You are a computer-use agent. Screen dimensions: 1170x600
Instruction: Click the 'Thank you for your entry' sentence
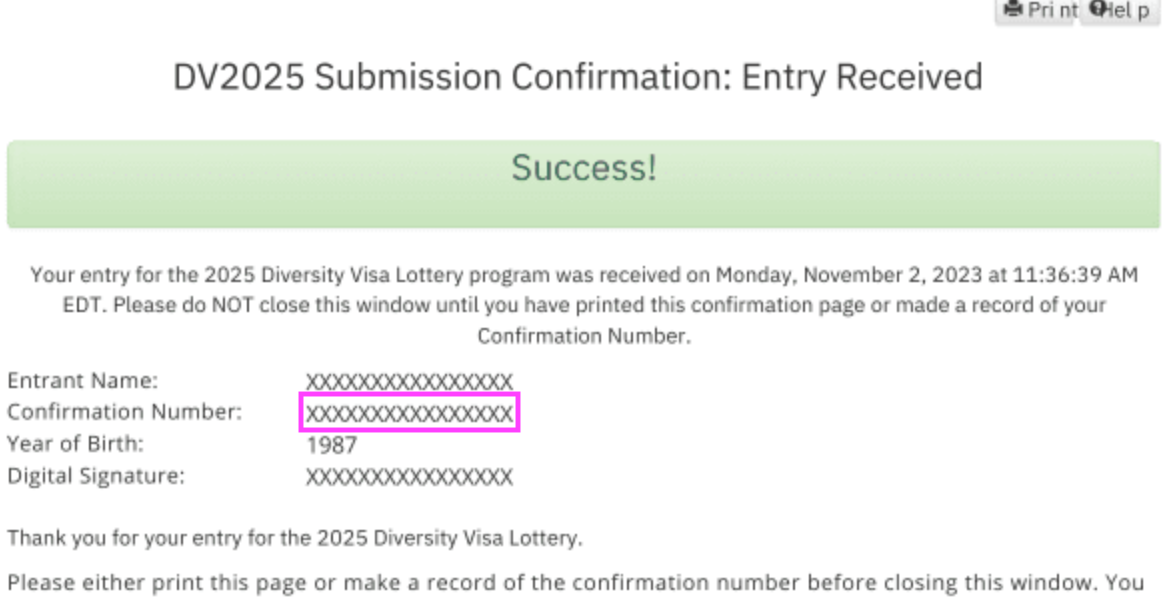click(x=295, y=538)
